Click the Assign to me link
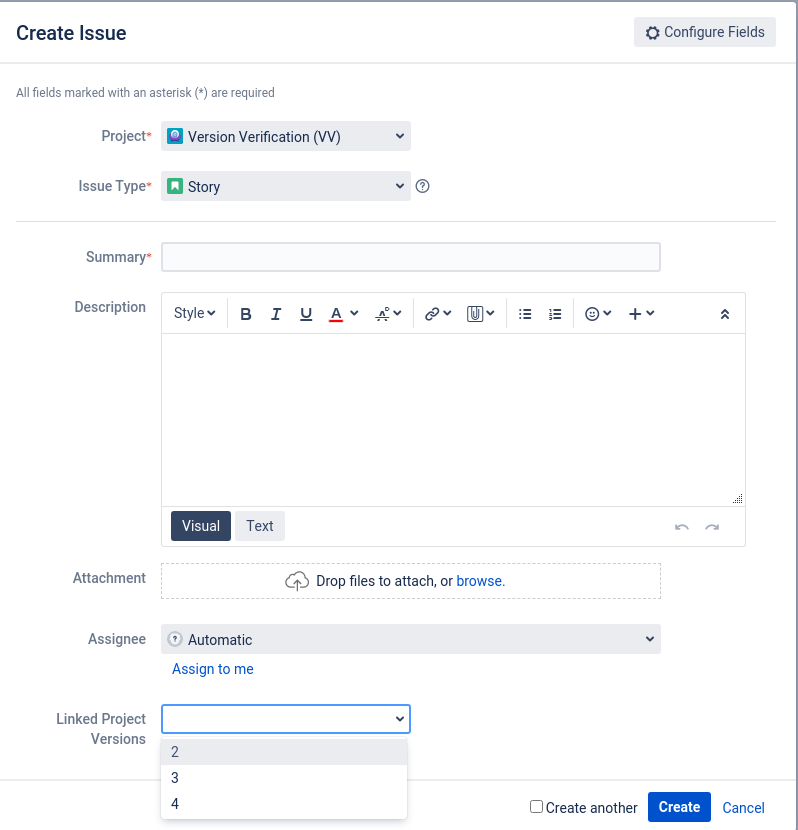The height and width of the screenshot is (830, 798). 213,669
